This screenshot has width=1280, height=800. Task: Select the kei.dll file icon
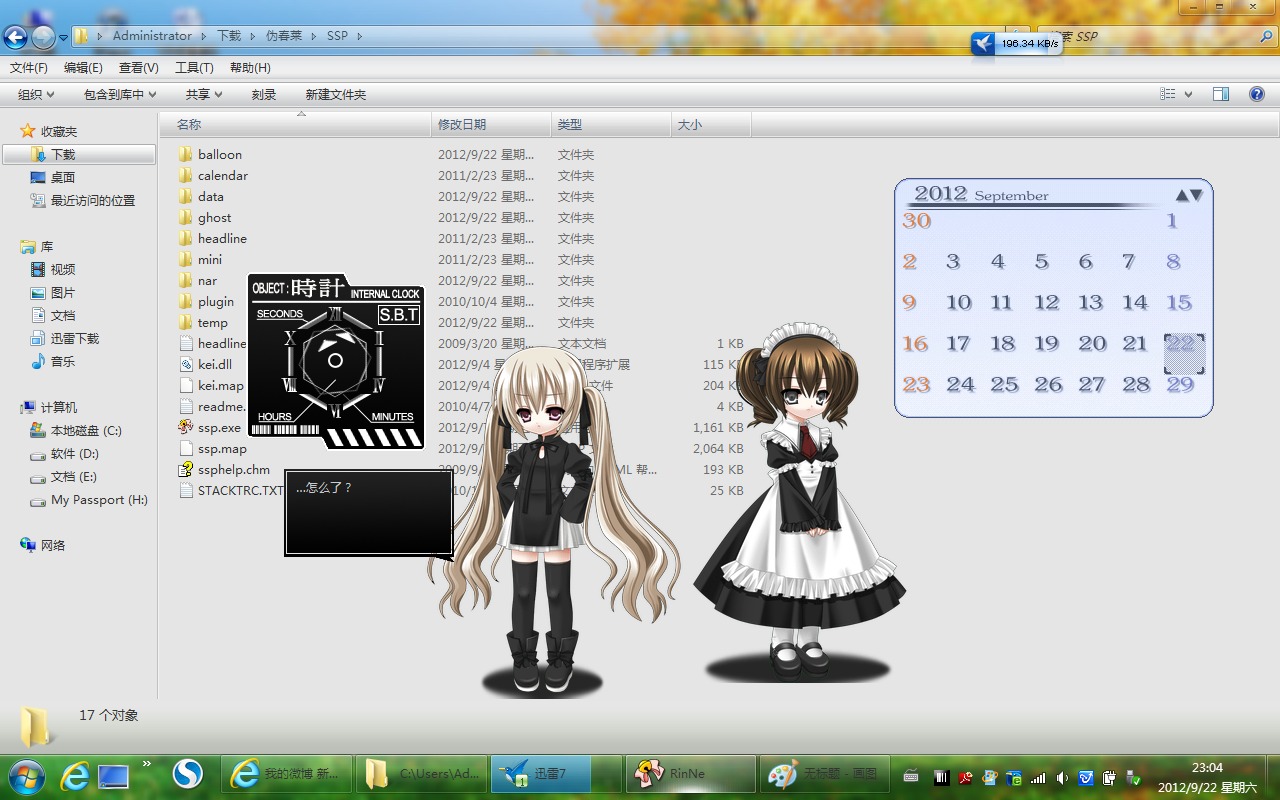click(x=186, y=364)
